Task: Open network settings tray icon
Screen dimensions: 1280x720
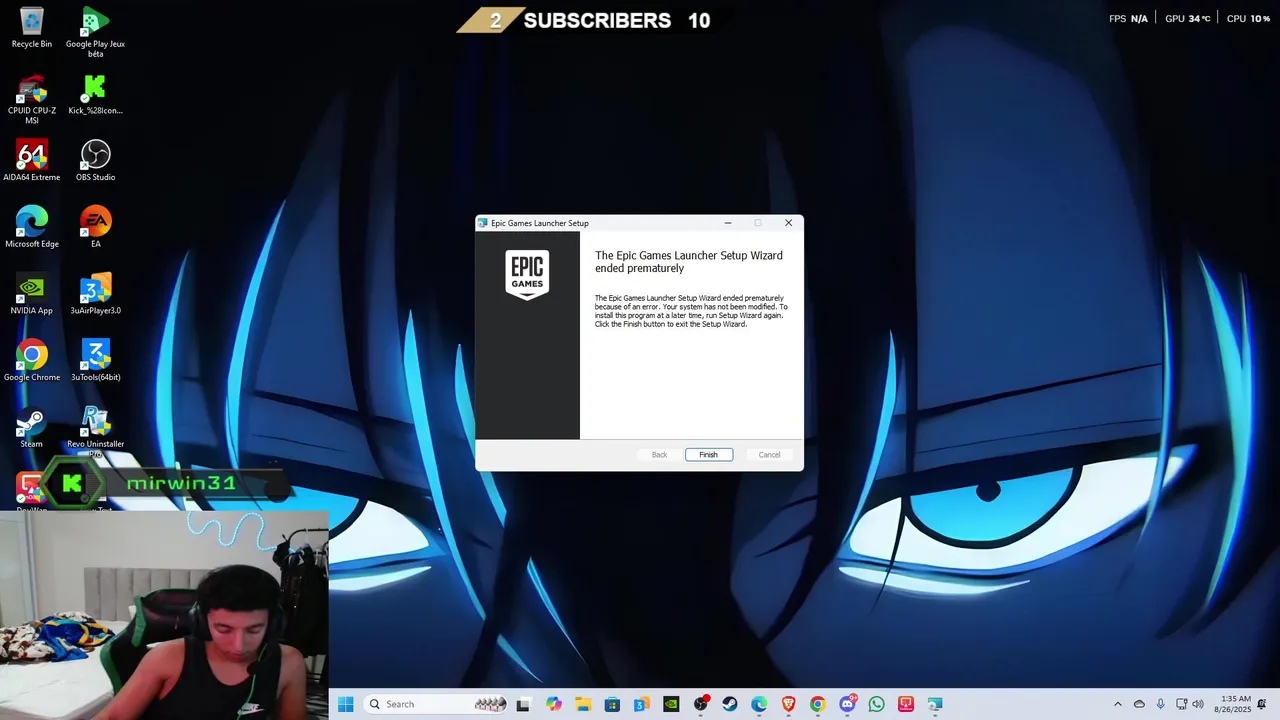Action: [1181, 704]
